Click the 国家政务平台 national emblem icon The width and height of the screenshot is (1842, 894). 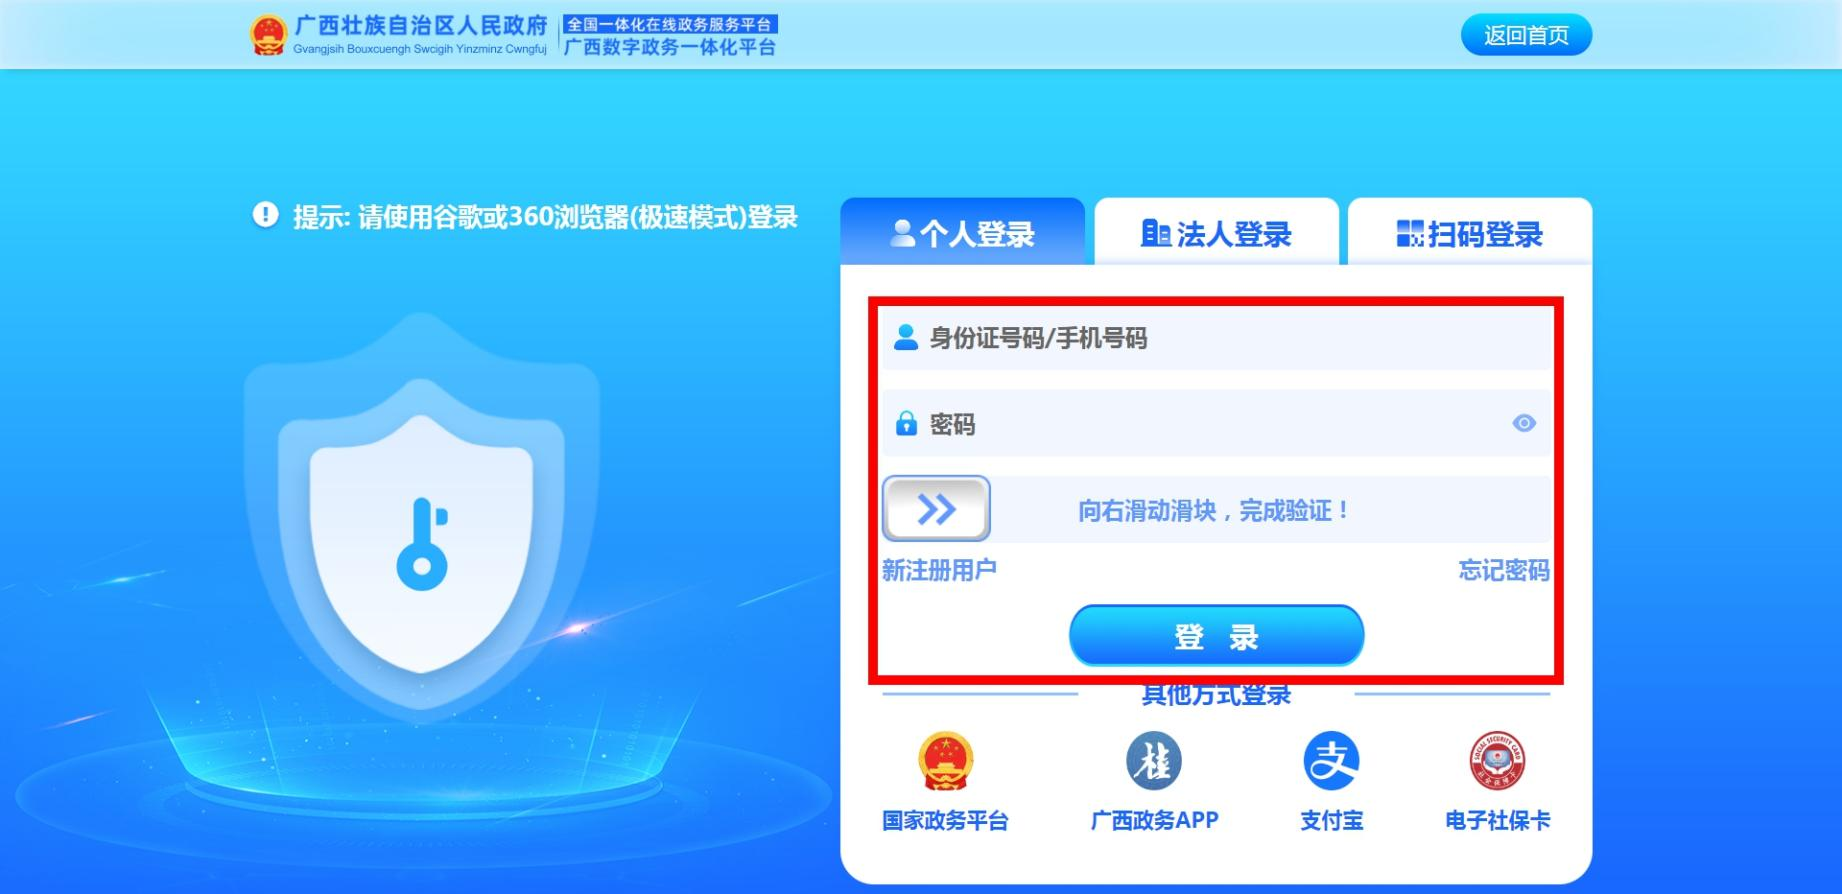click(945, 760)
